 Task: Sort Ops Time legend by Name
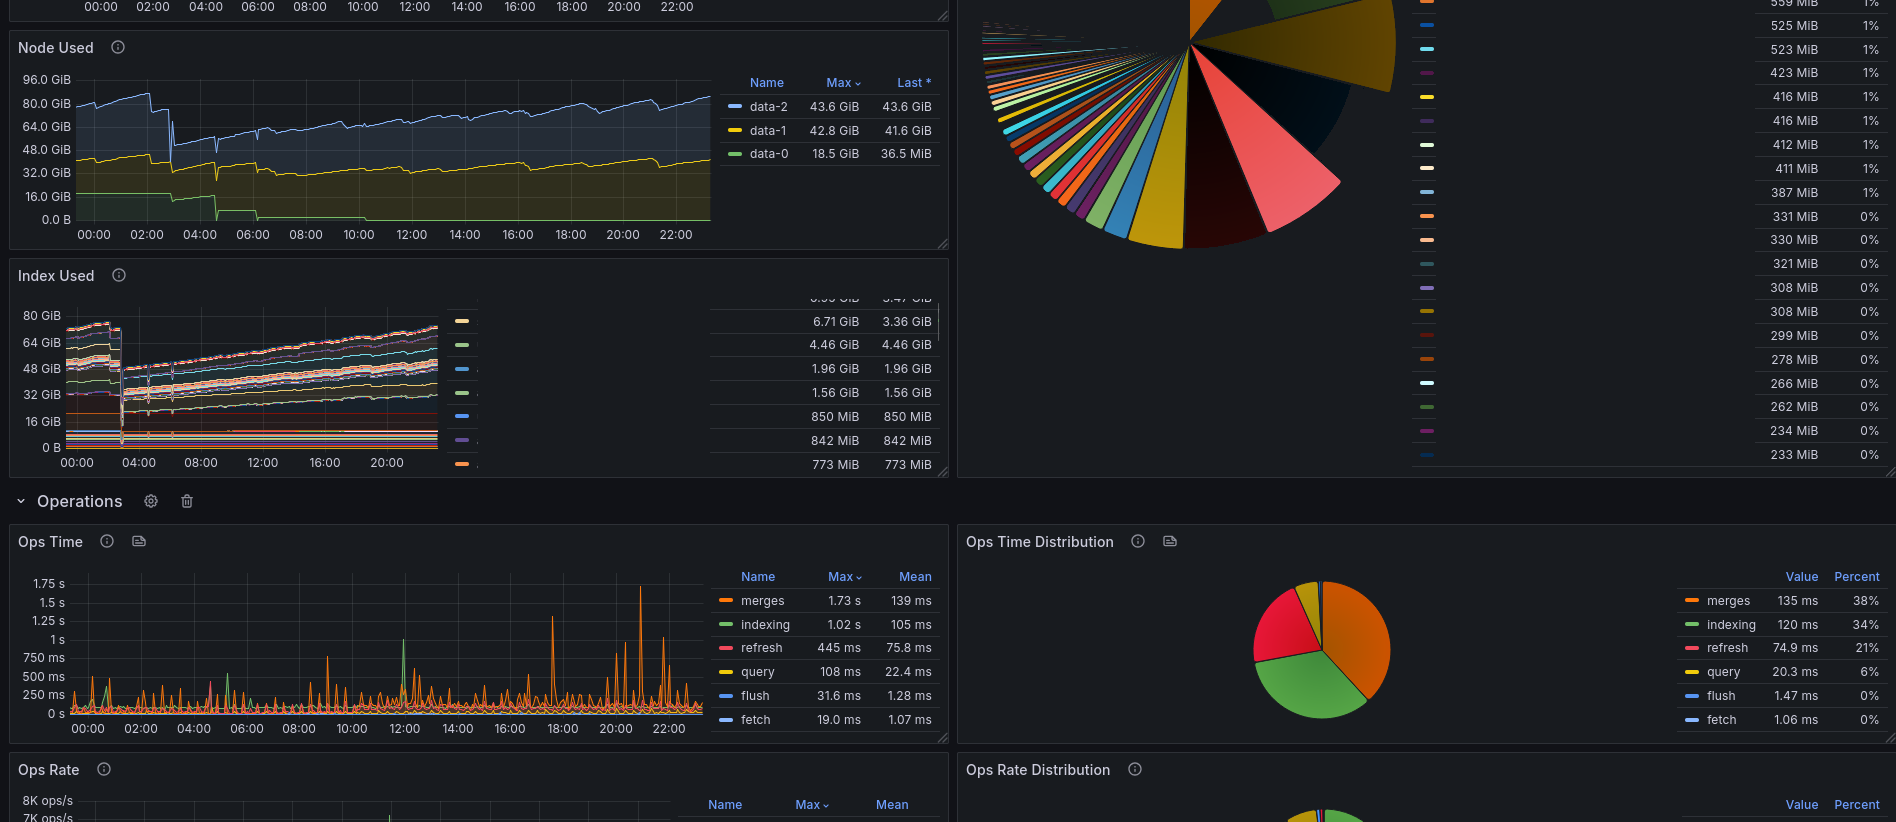click(x=758, y=577)
